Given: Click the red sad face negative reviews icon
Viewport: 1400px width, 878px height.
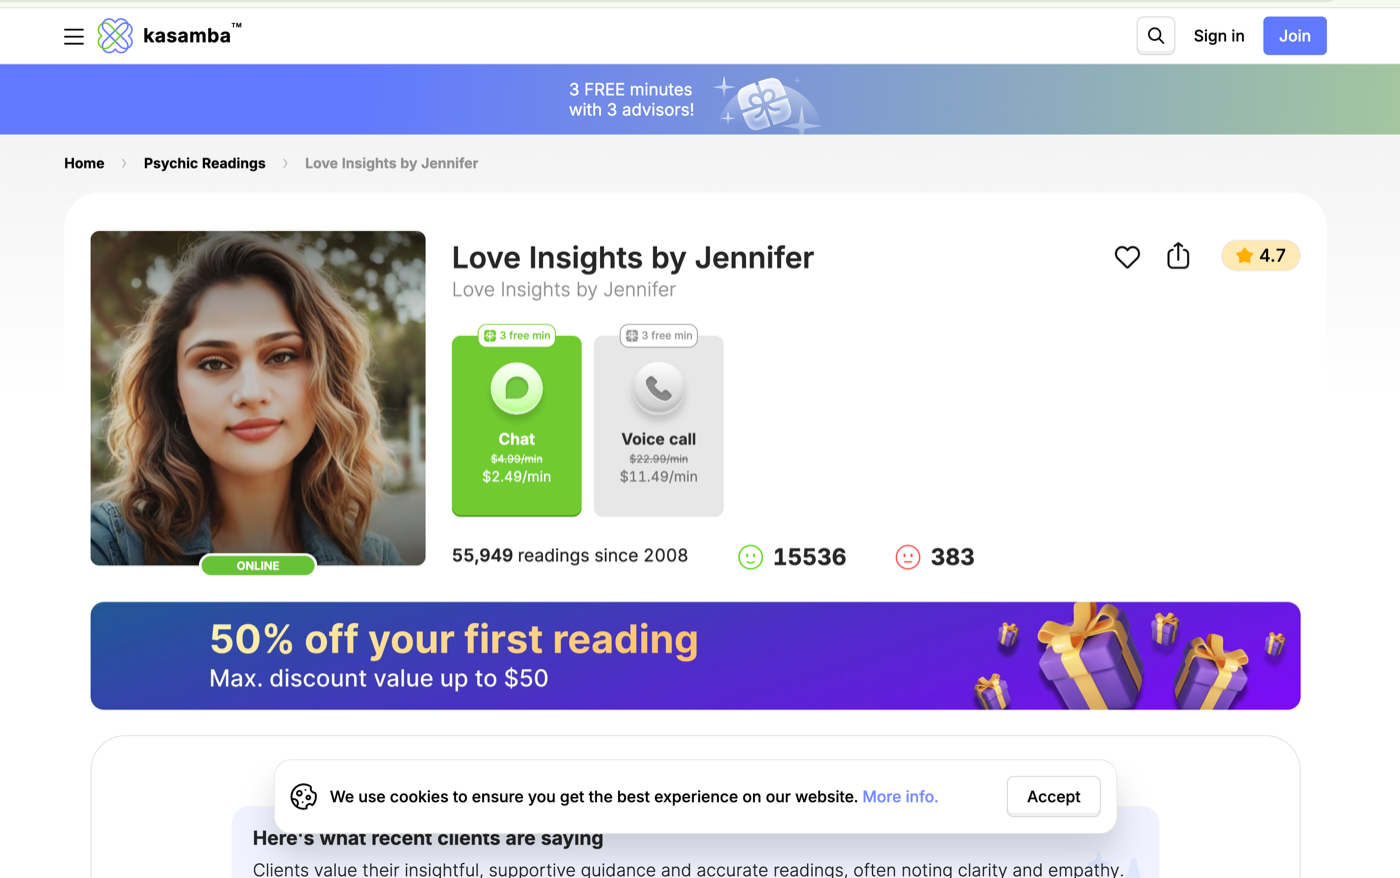Looking at the screenshot, I should coord(907,557).
